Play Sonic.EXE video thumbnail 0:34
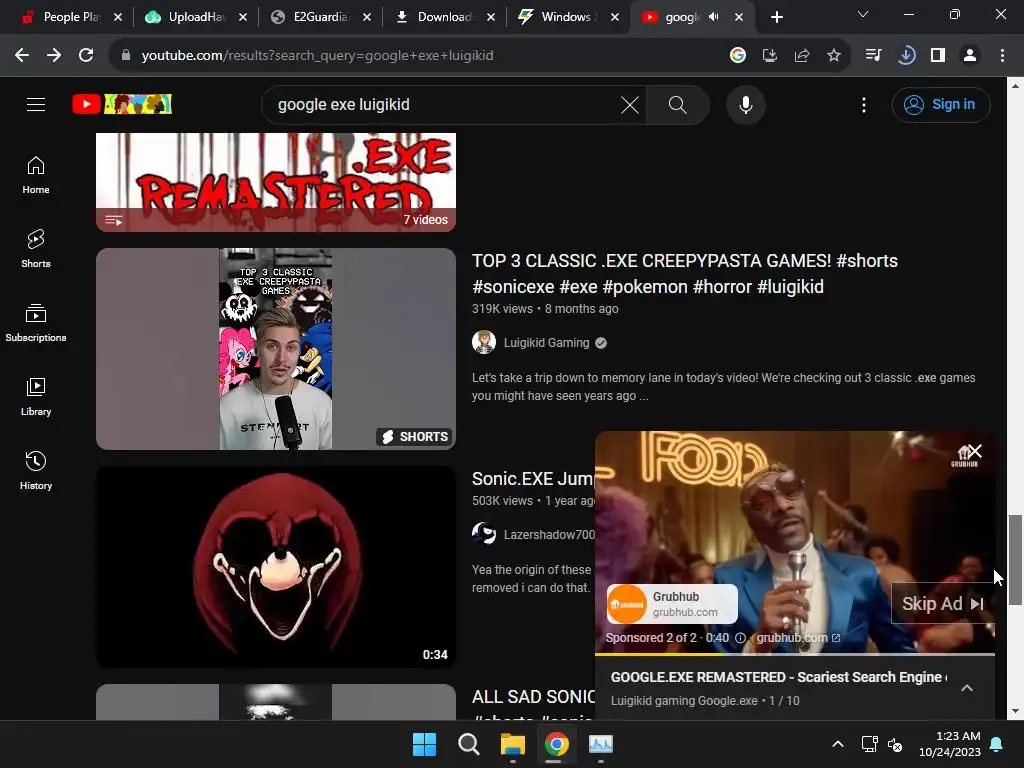 click(x=276, y=567)
